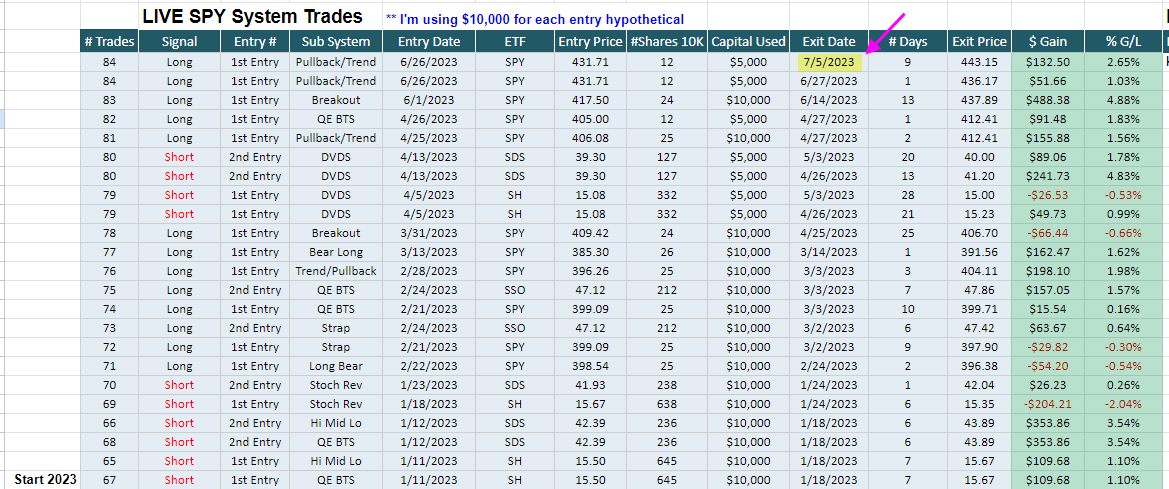Click the '% G/L' column header
Screen dimensions: 1169x489
1122,42
